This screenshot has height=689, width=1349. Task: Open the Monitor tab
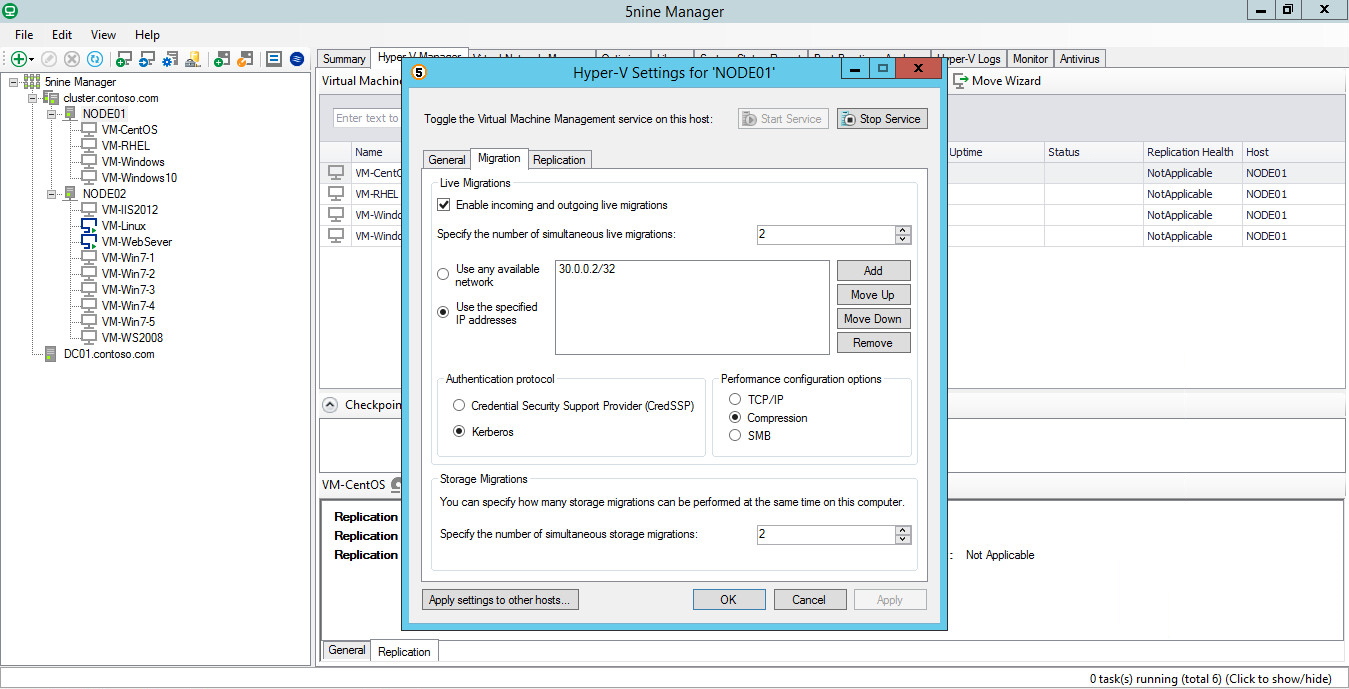click(x=1030, y=59)
